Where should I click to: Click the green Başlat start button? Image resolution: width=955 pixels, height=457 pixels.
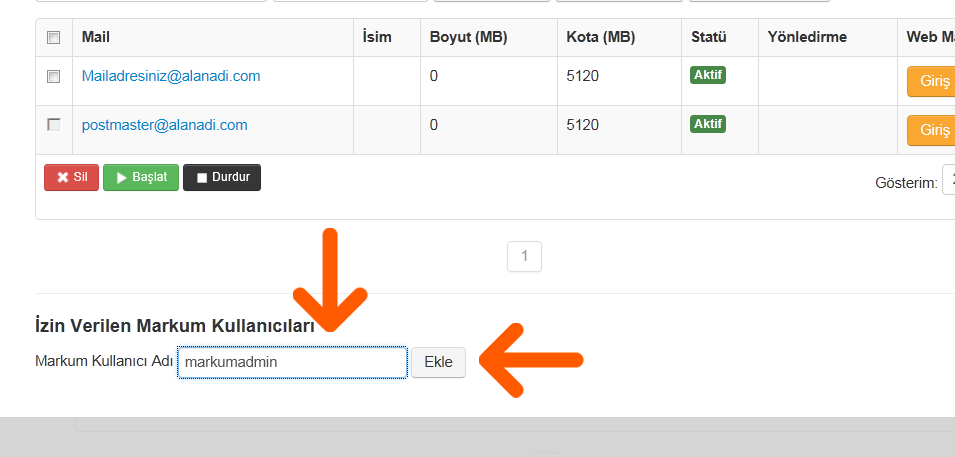(x=141, y=177)
